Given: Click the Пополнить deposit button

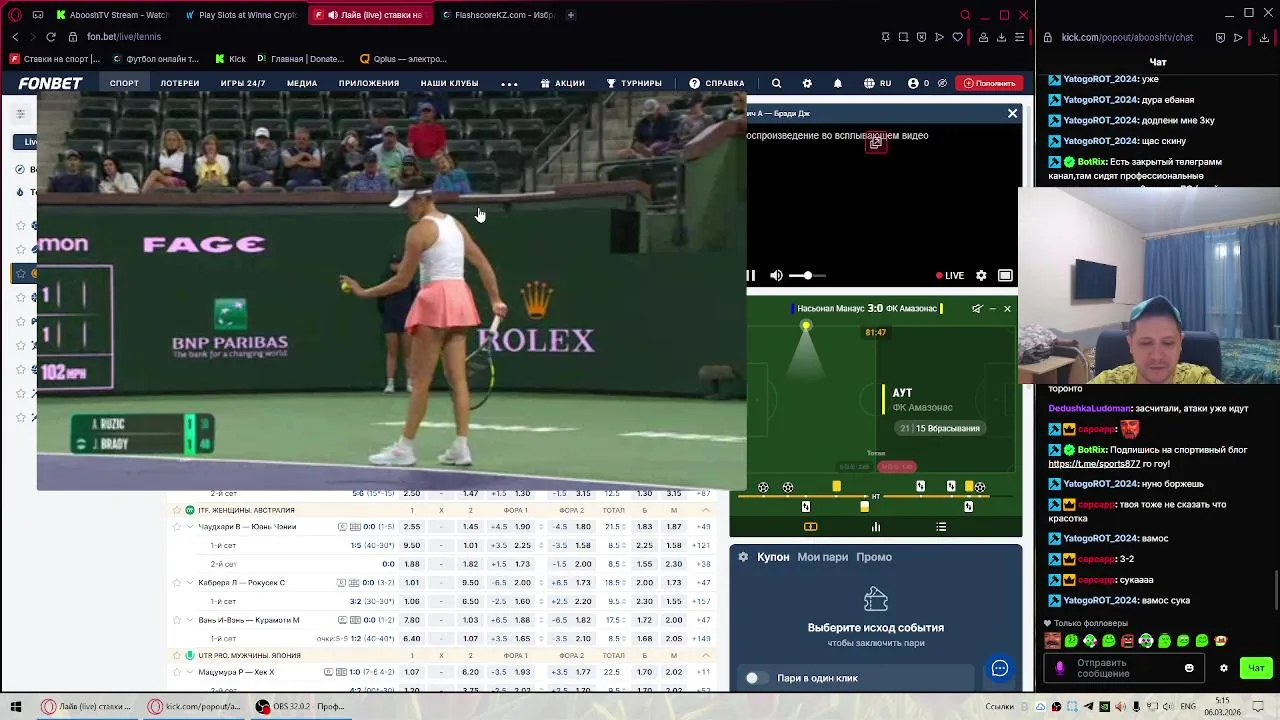Looking at the screenshot, I should coord(989,83).
